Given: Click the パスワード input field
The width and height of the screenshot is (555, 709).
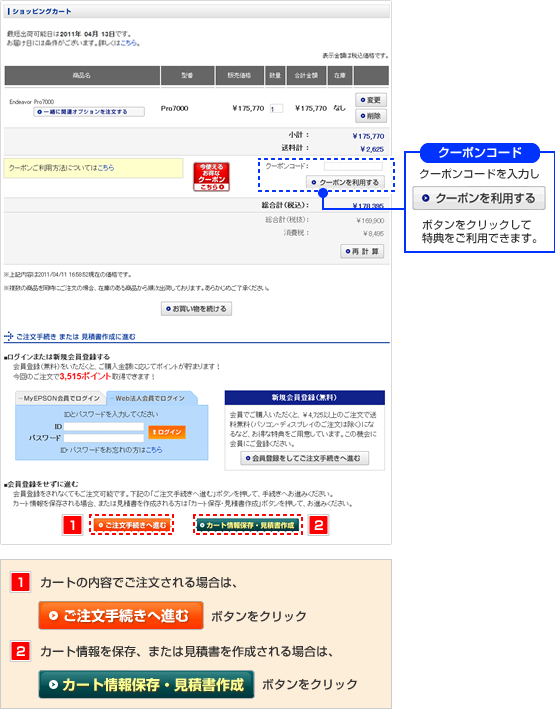Looking at the screenshot, I should tap(104, 438).
